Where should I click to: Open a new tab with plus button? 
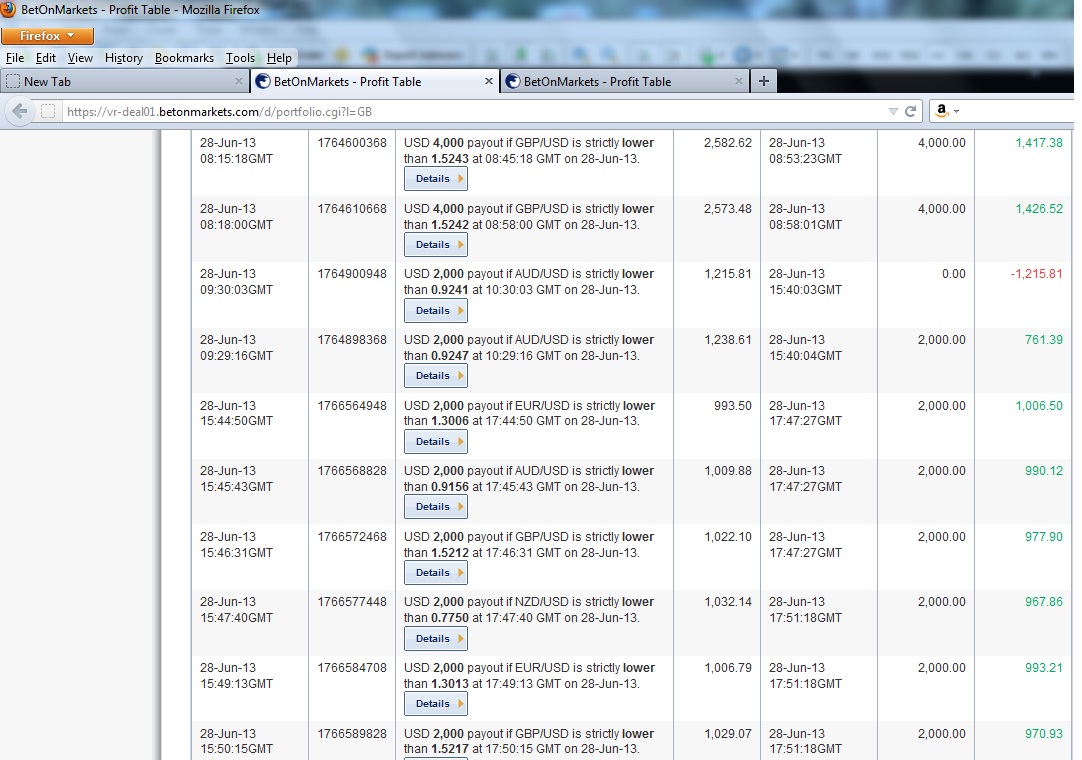pos(763,81)
